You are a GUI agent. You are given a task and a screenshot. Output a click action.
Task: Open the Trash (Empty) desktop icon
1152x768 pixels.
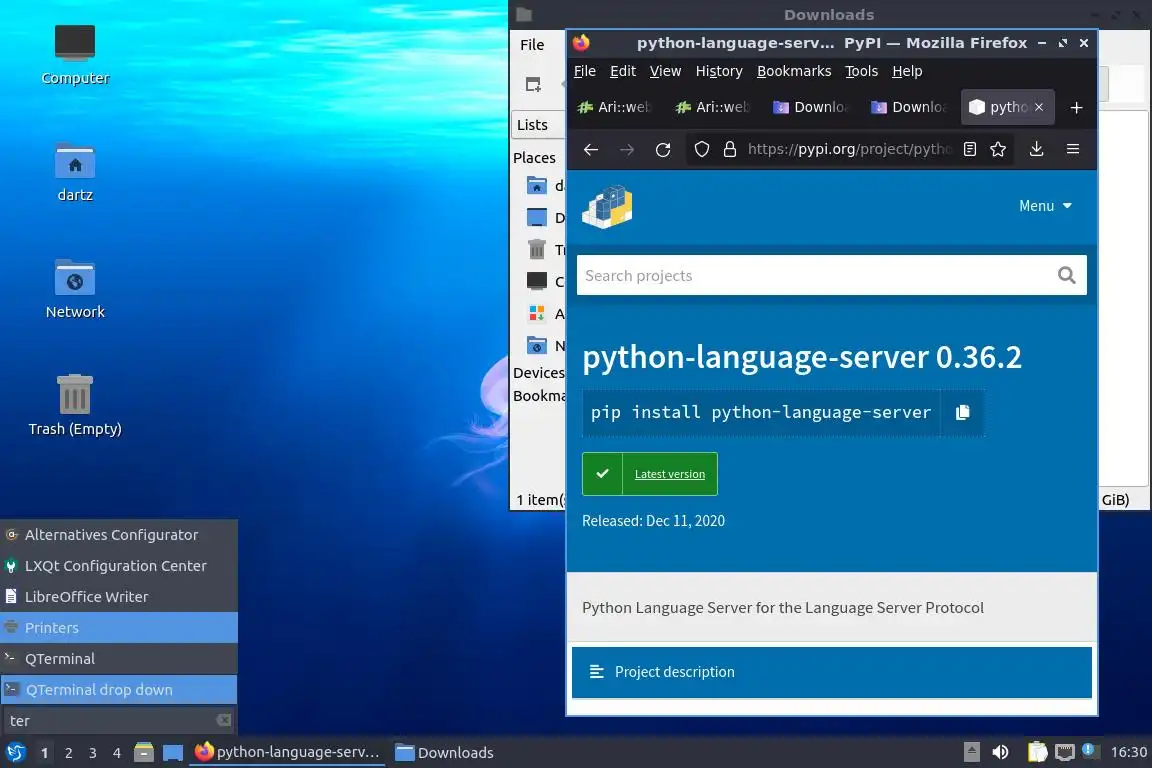(x=75, y=405)
